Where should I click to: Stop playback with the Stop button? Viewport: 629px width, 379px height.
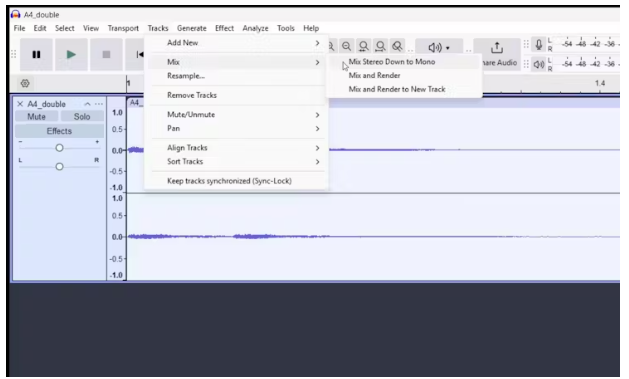point(106,55)
